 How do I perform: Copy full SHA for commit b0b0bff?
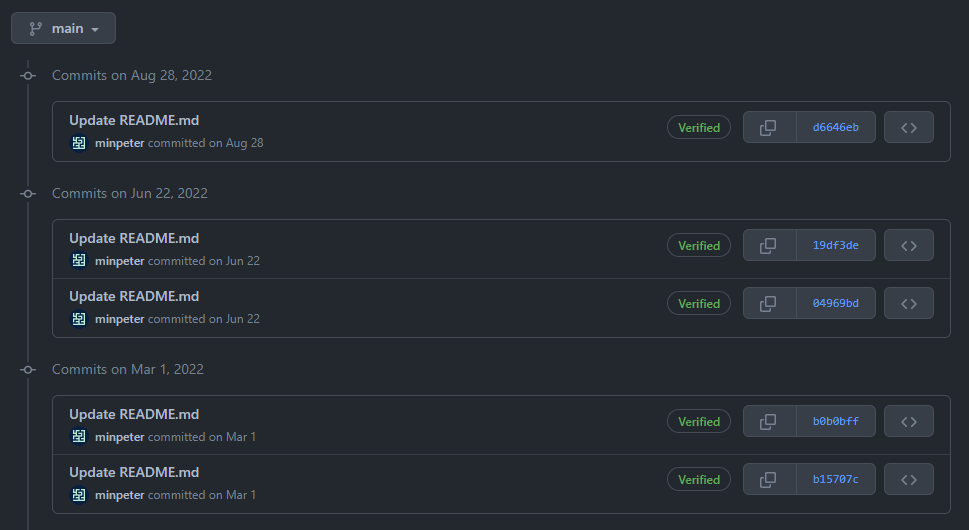tap(769, 422)
